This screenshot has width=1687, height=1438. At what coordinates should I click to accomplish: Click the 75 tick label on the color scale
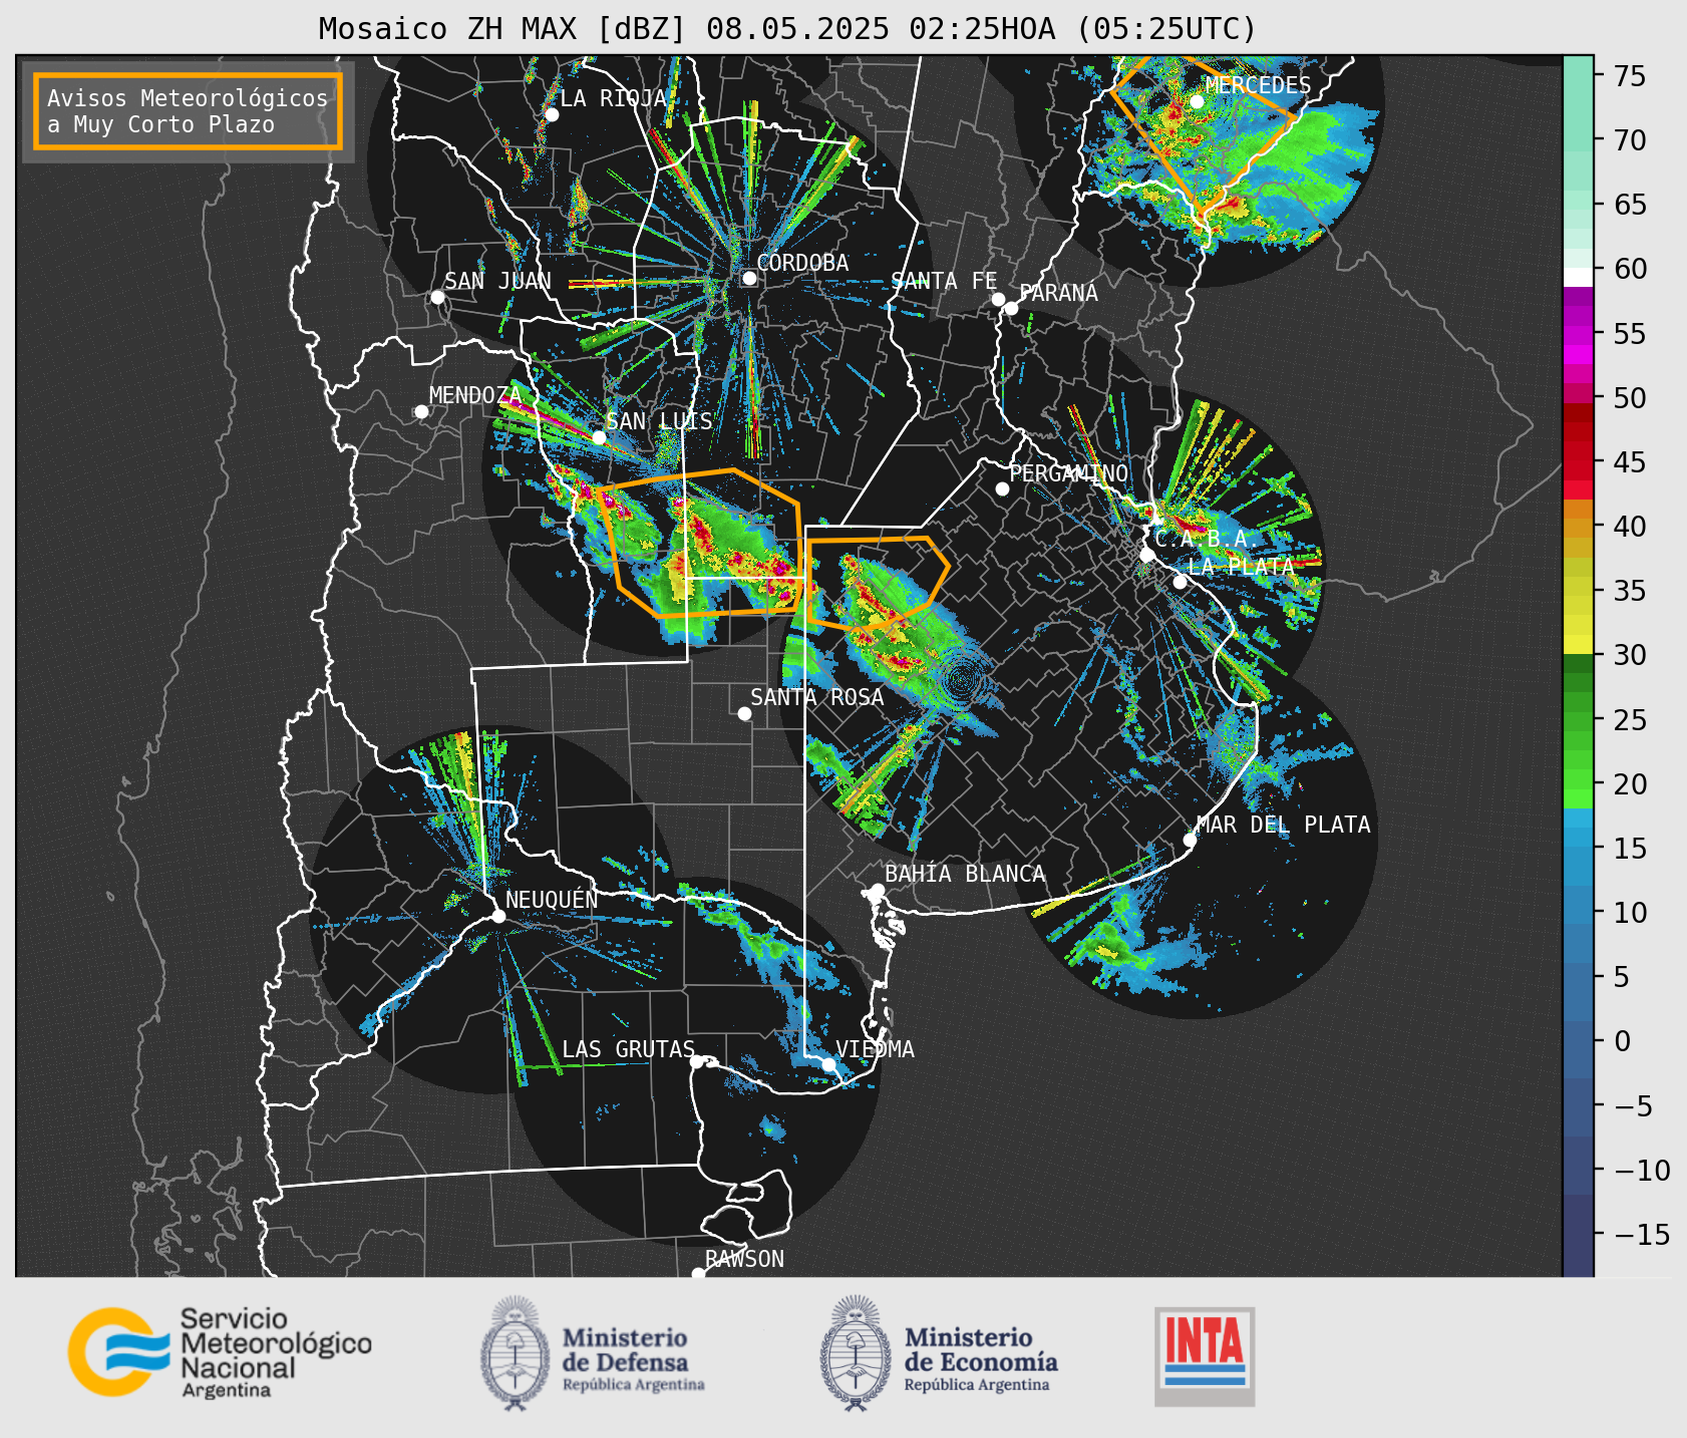point(1630,76)
